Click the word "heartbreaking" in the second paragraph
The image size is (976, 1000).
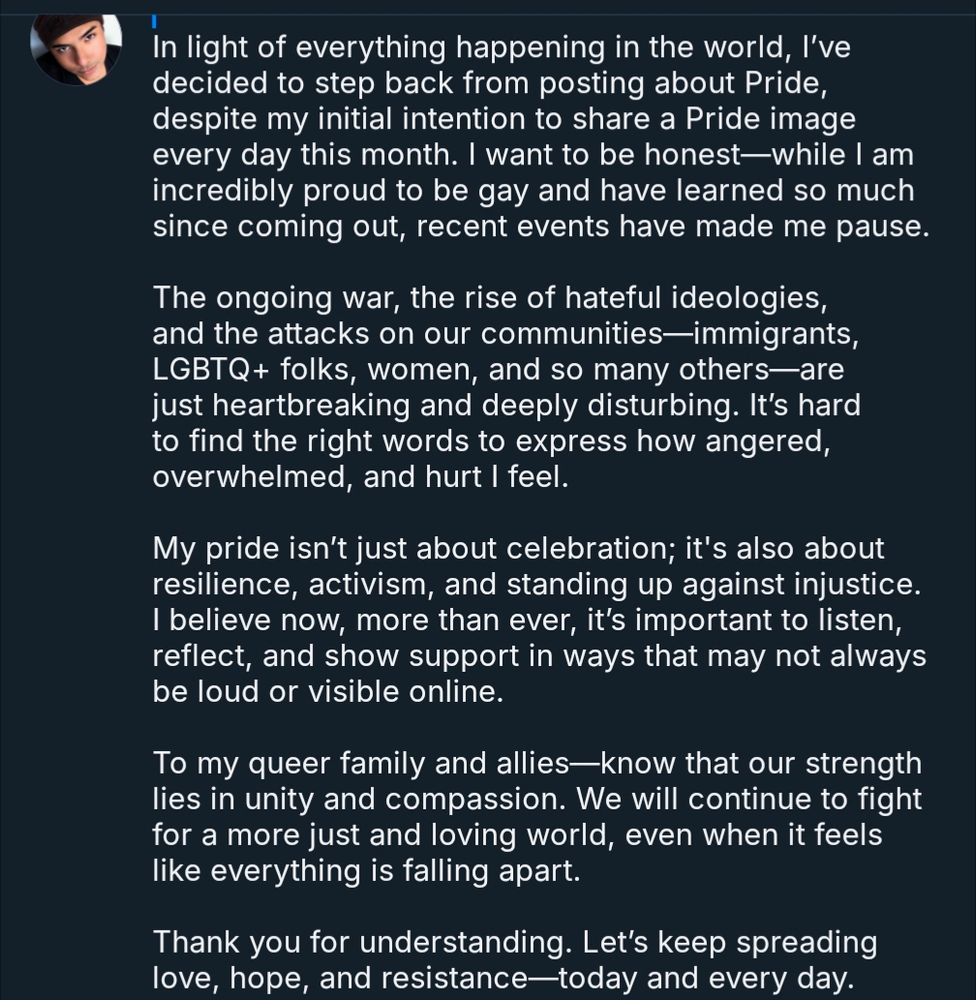tap(311, 405)
